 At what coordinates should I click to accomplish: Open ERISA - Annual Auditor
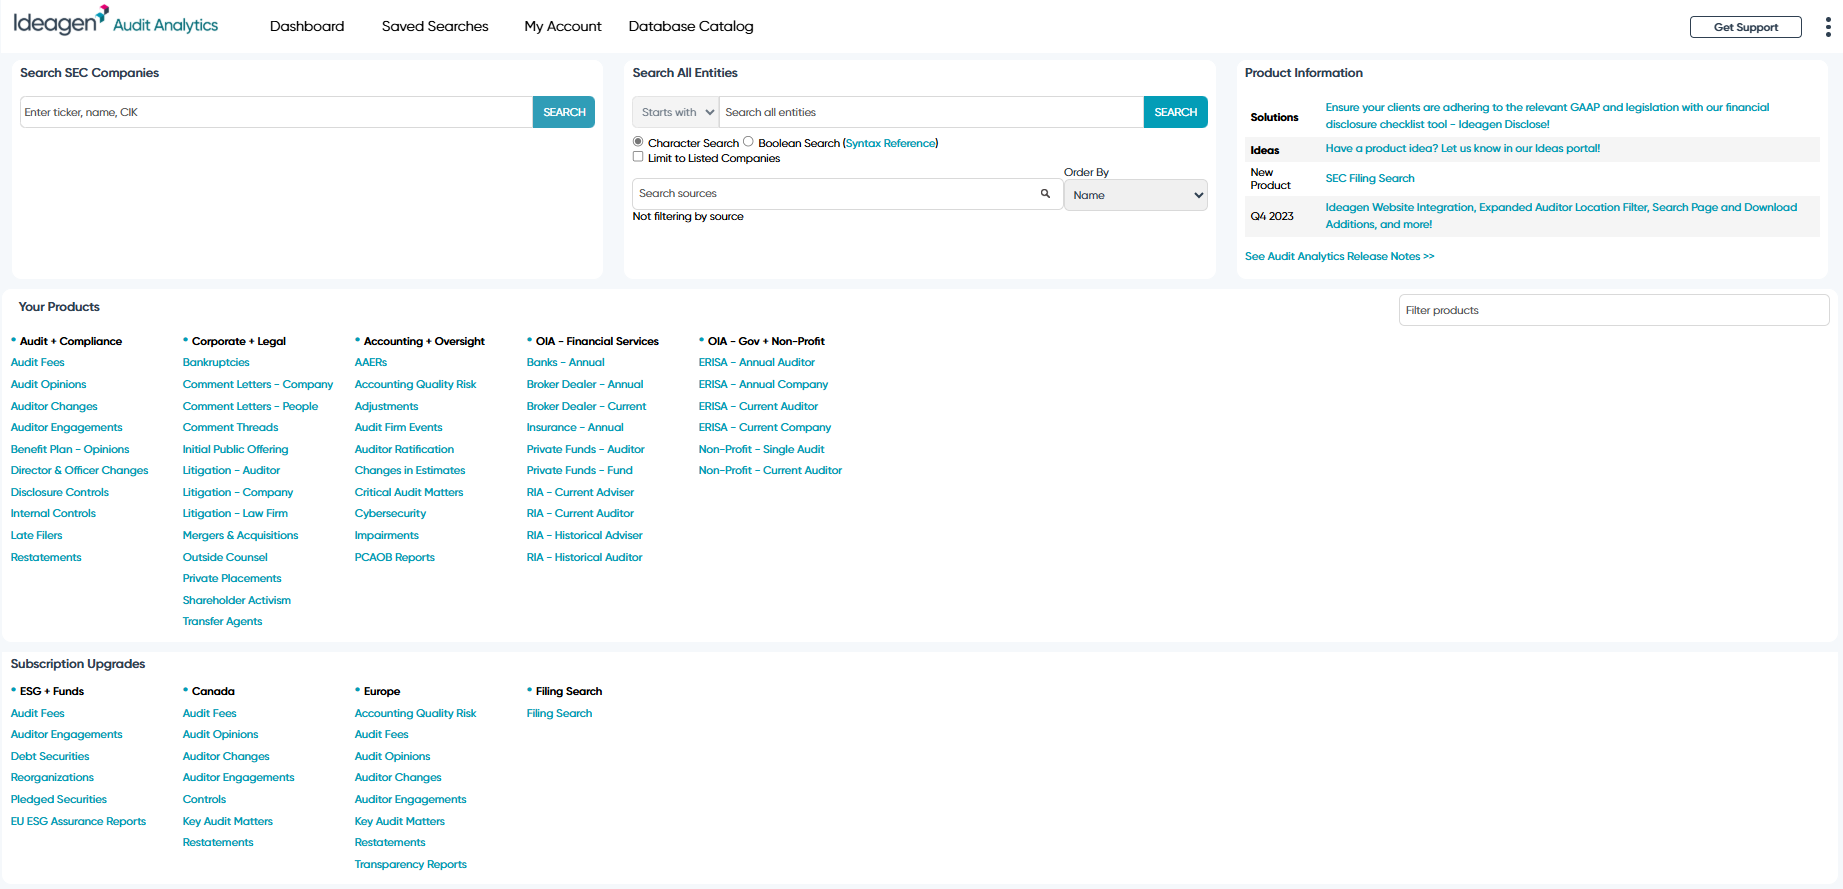757,362
